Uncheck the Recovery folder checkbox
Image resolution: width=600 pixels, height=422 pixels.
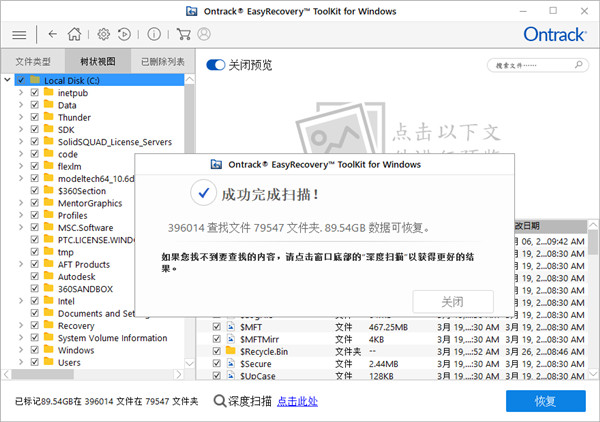34,325
